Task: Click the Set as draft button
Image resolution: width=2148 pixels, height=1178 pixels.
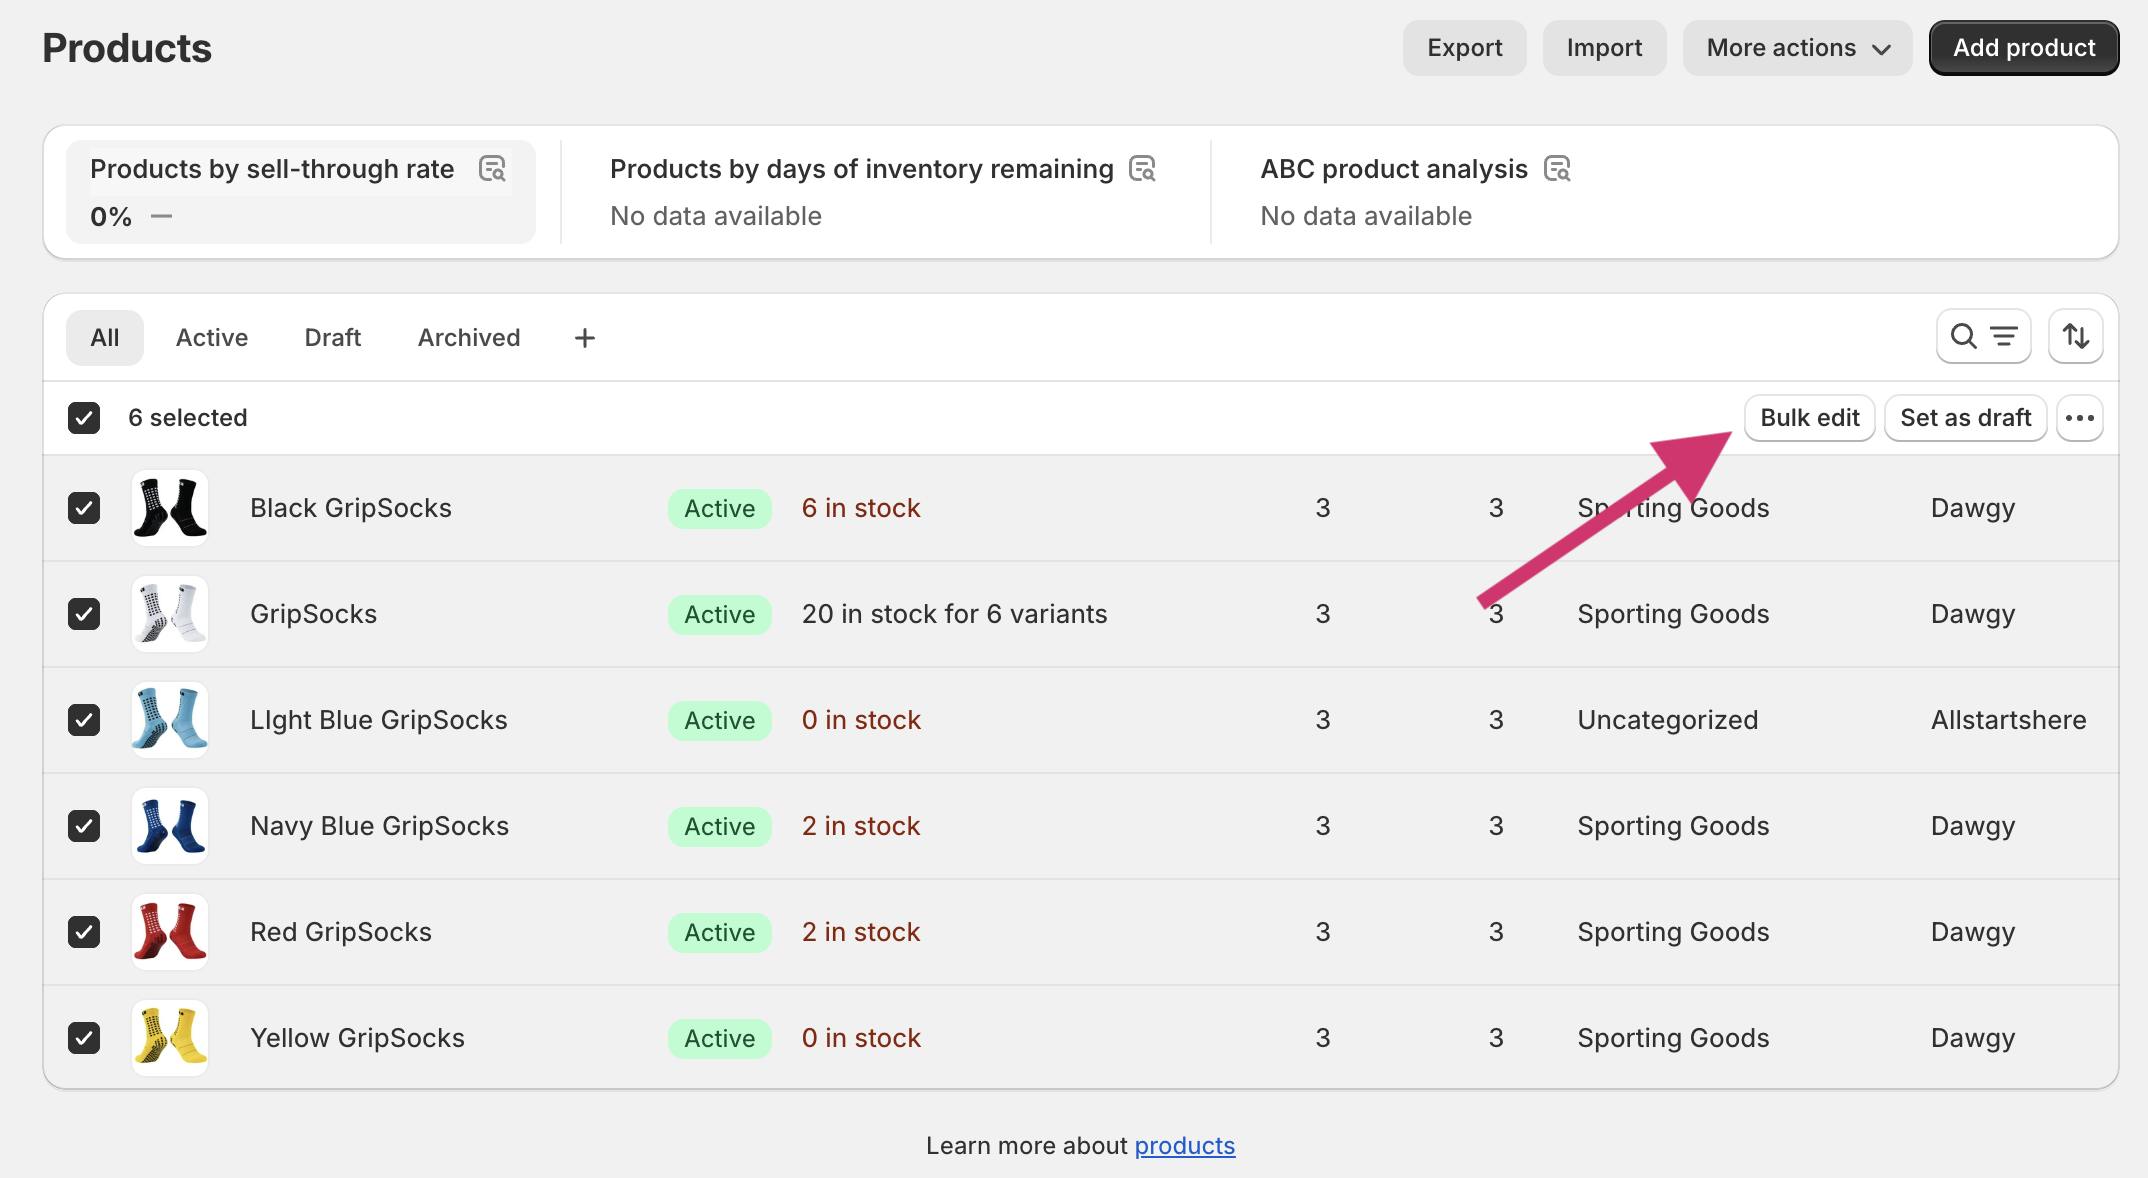Action: (1966, 418)
